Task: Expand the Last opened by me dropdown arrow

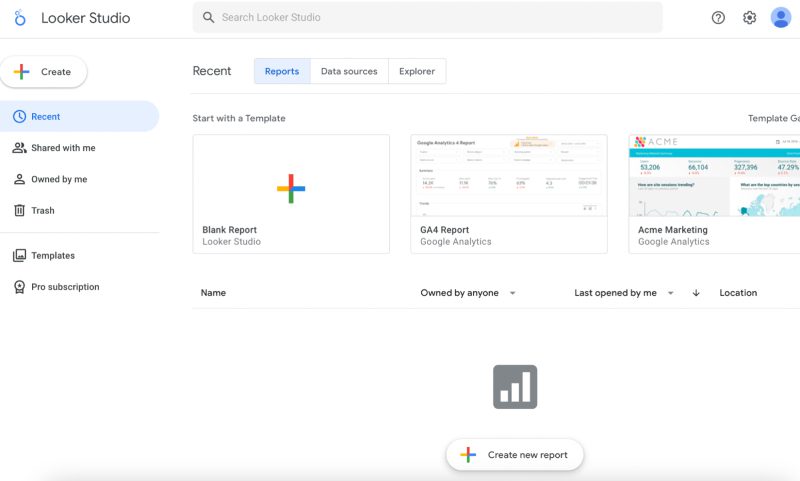Action: pyautogui.click(x=671, y=293)
